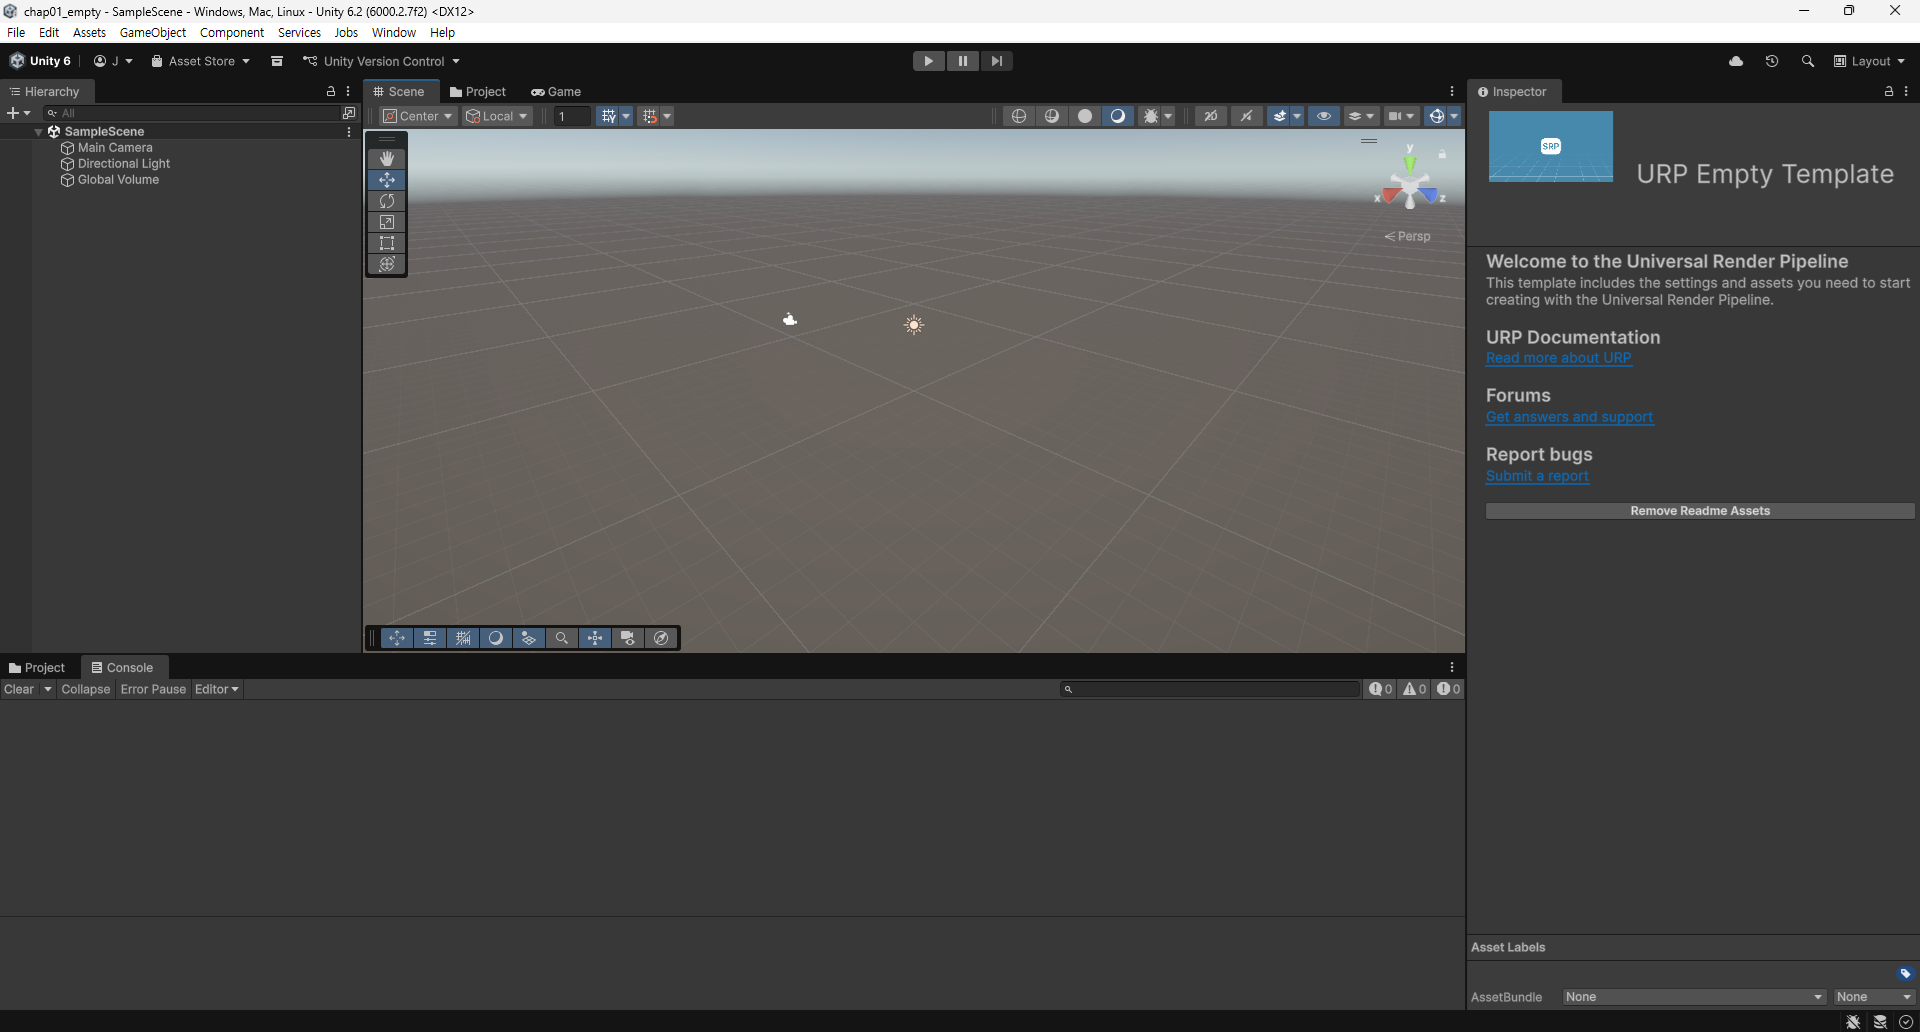Click the Play button
The width and height of the screenshot is (1920, 1032).
click(928, 61)
